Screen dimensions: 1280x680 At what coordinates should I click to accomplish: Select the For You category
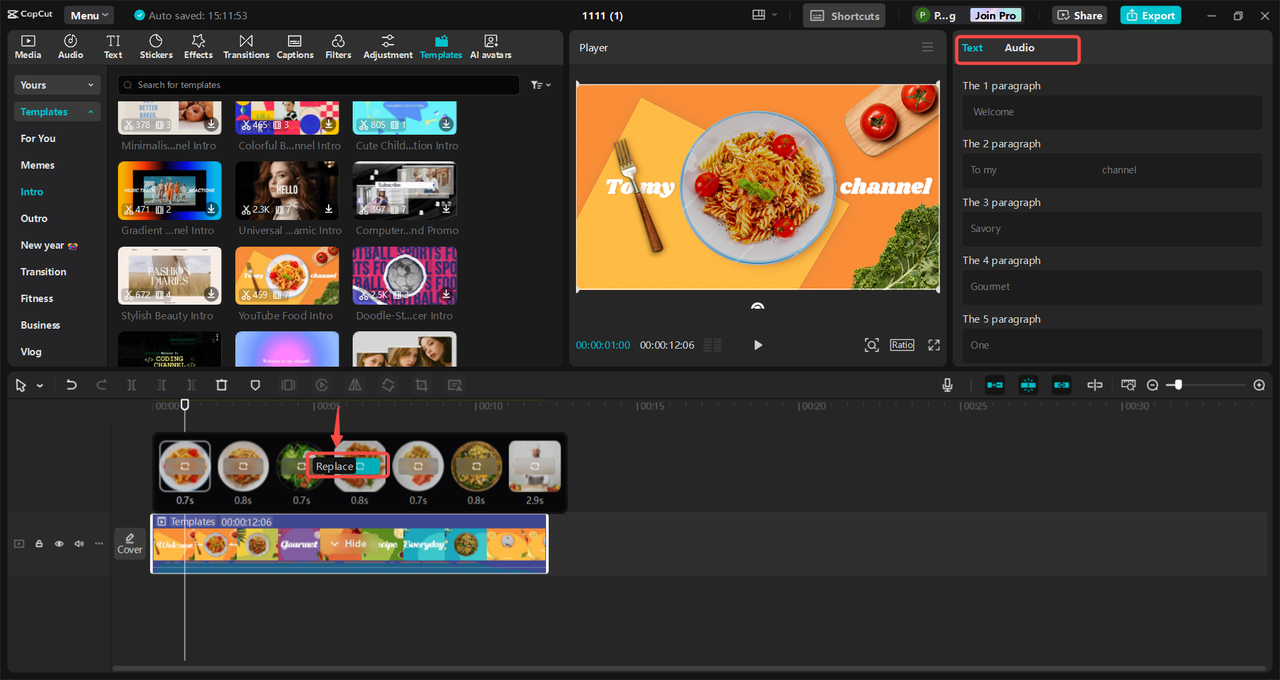pyautogui.click(x=38, y=138)
